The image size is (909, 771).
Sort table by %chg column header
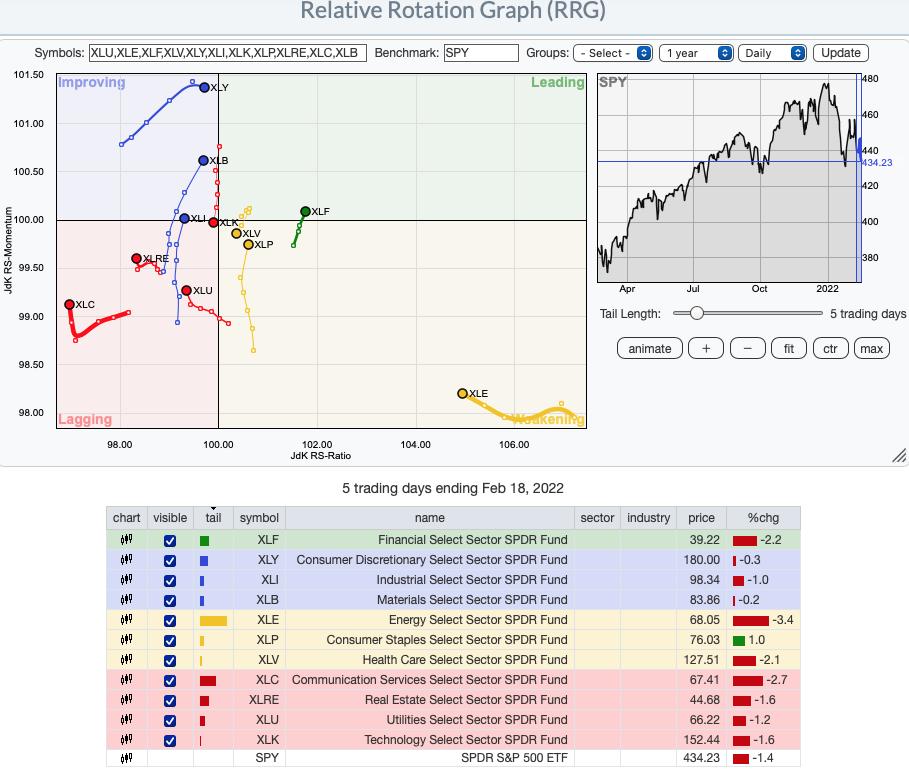point(763,518)
